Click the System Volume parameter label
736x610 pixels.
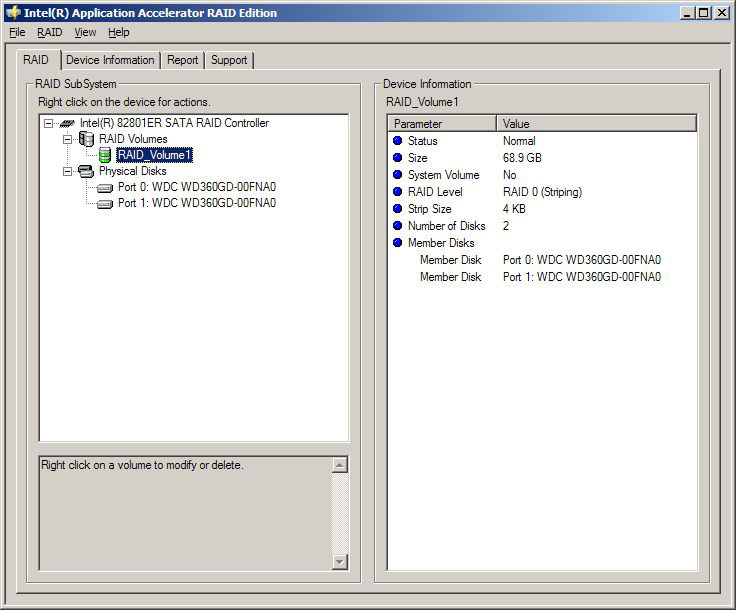(444, 175)
